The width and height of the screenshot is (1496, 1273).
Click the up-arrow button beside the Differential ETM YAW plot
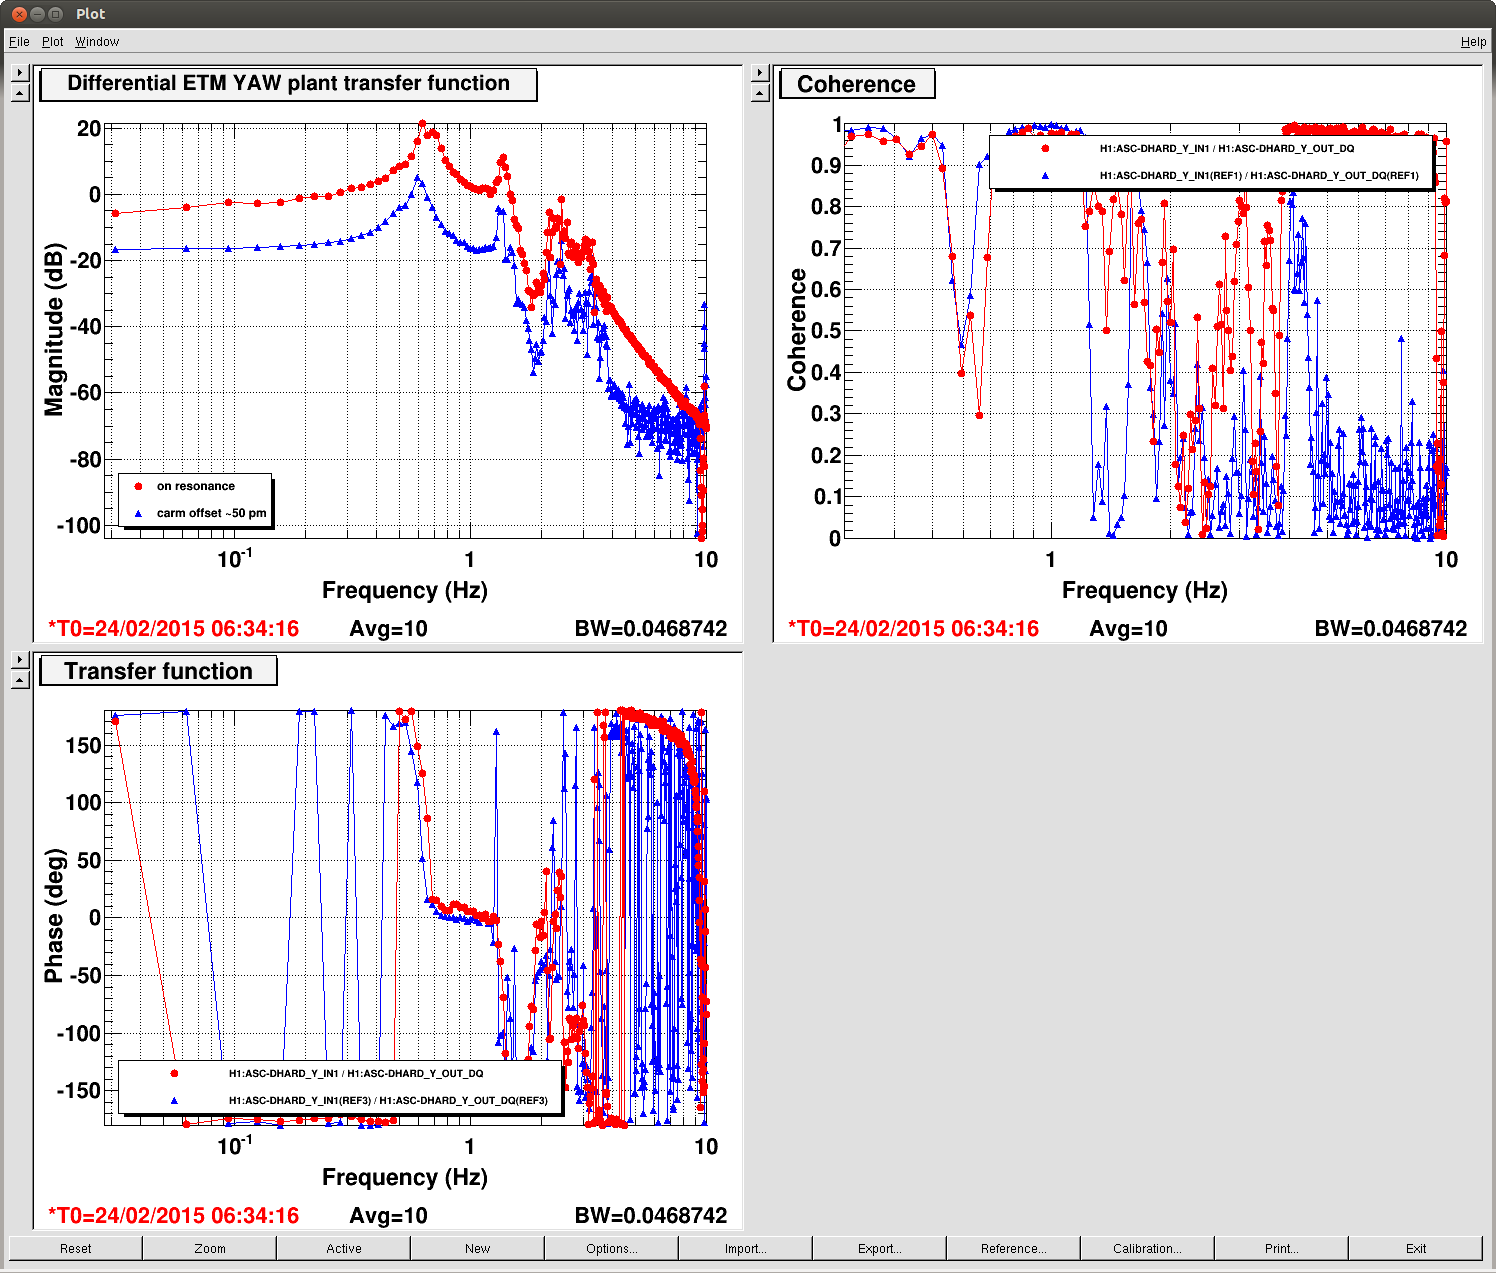pyautogui.click(x=20, y=93)
